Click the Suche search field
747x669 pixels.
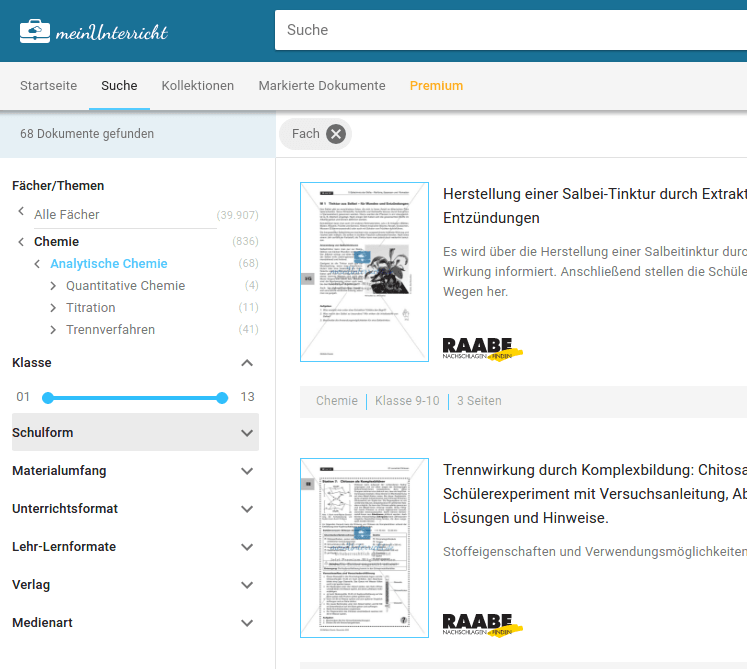tap(511, 30)
